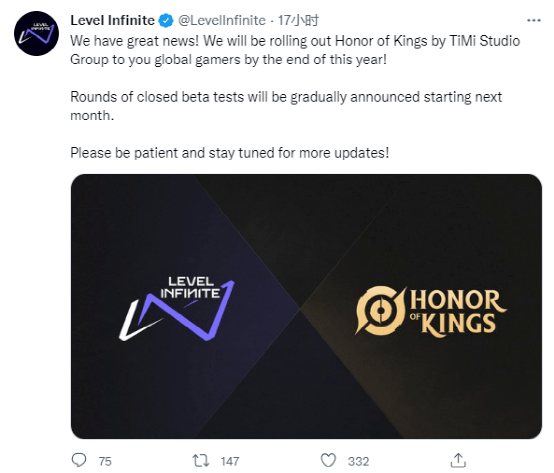Click the tweet text about Honor of Kings
554x473 pixels.
click(x=295, y=50)
